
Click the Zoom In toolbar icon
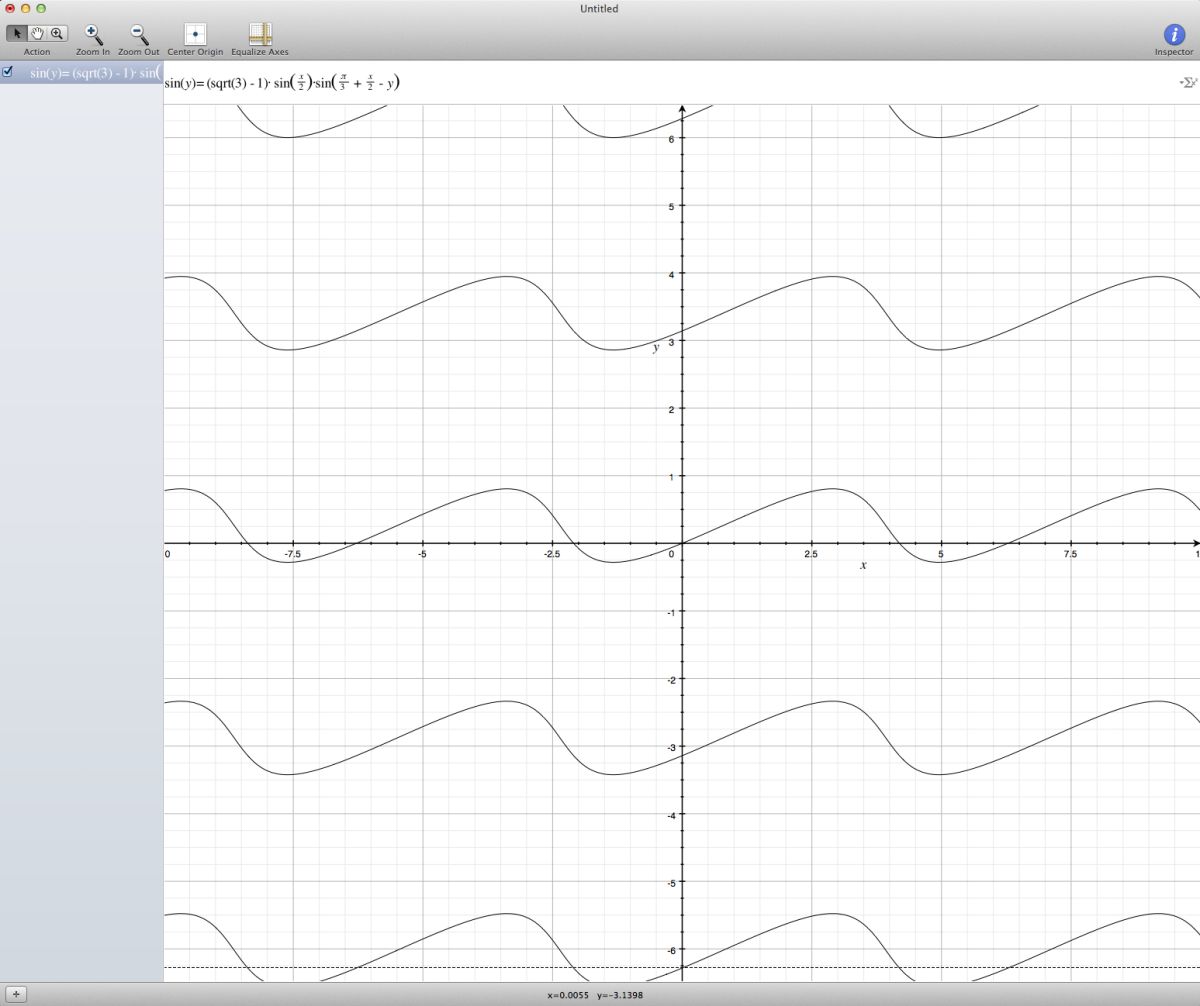pyautogui.click(x=93, y=34)
